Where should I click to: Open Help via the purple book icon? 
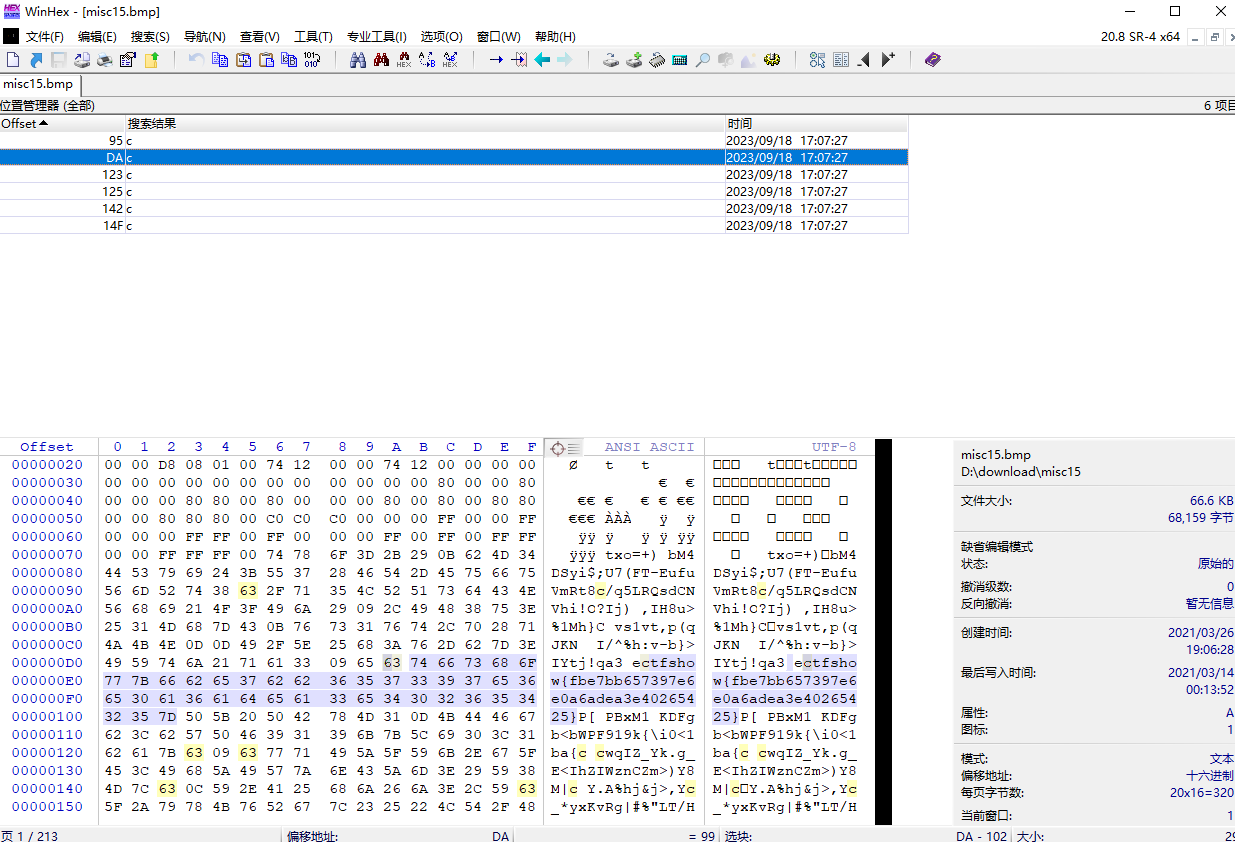click(x=933, y=60)
